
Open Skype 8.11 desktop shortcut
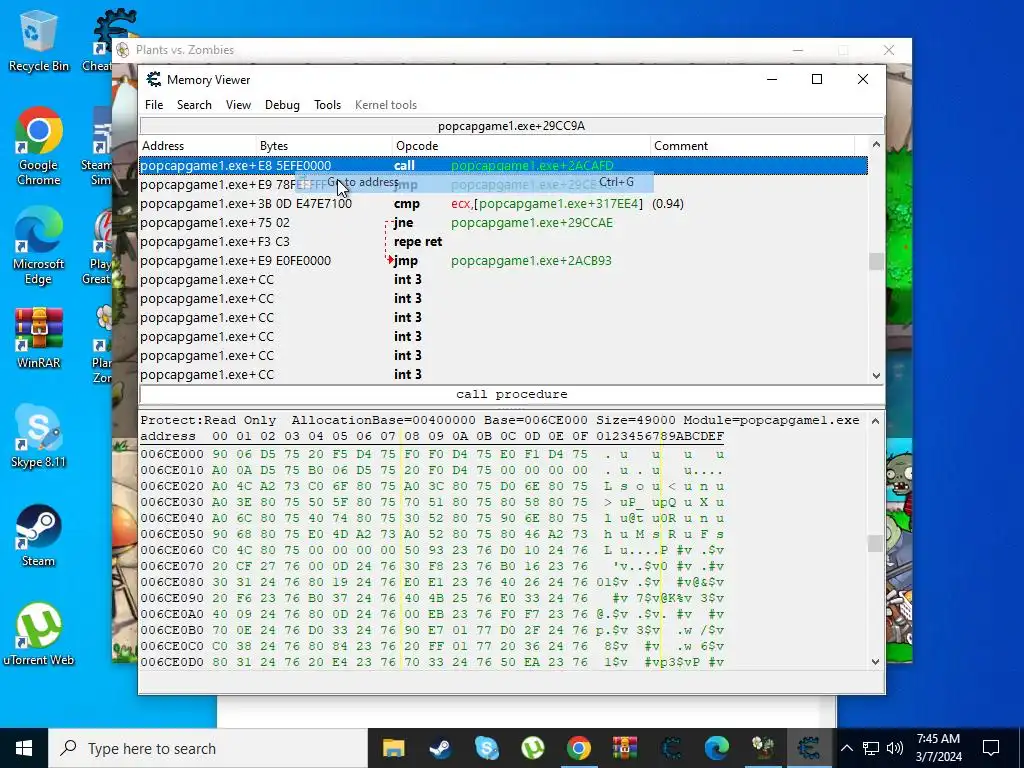coord(38,436)
